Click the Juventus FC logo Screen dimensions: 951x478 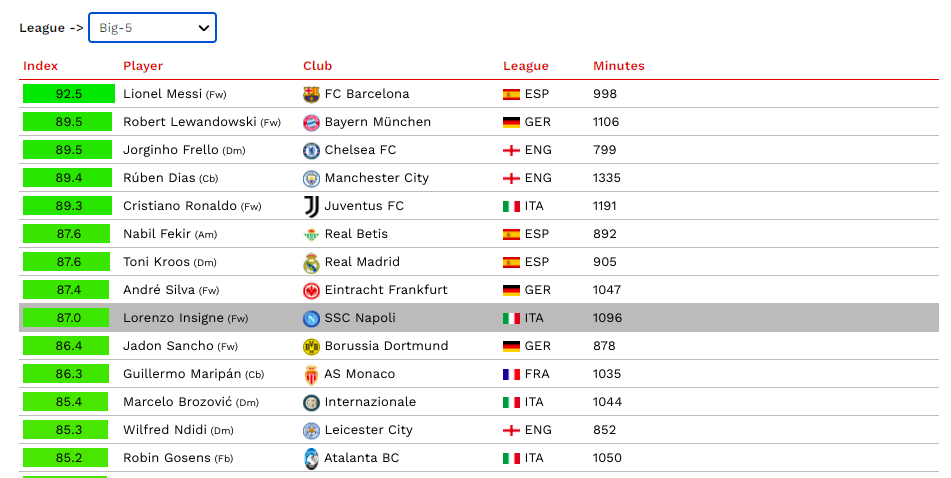pyautogui.click(x=311, y=206)
